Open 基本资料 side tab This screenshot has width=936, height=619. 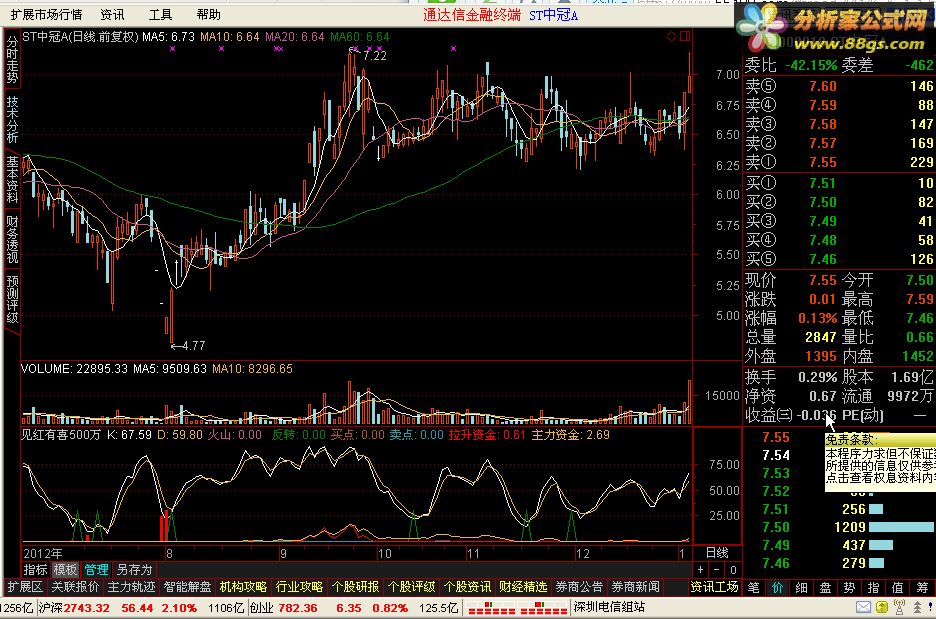click(12, 179)
